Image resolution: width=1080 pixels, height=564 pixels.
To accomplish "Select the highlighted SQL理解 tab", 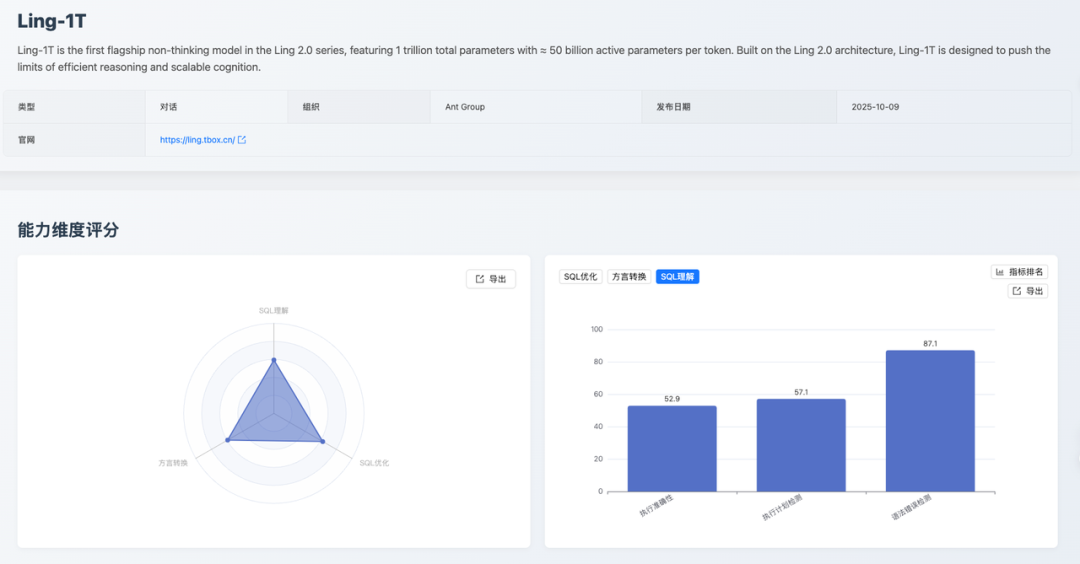I will tap(678, 277).
